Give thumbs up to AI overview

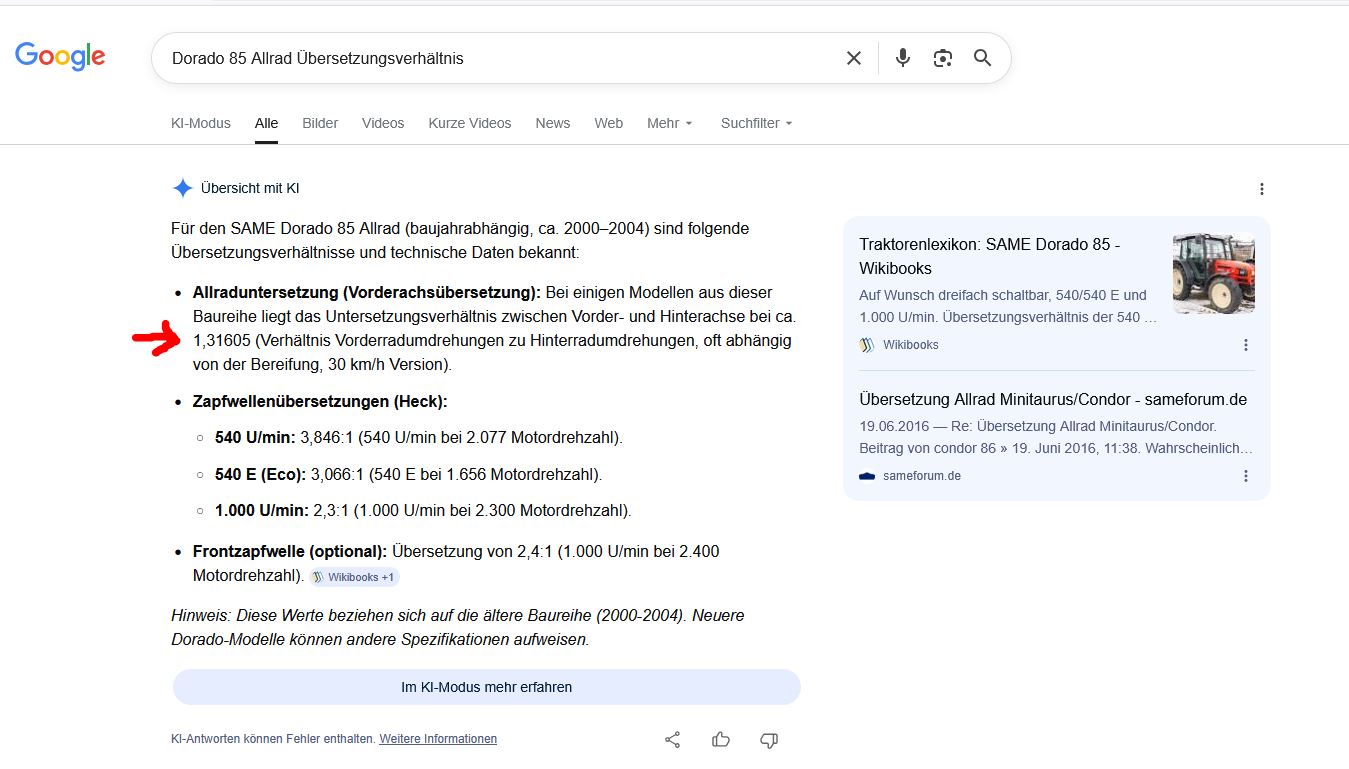click(x=721, y=740)
